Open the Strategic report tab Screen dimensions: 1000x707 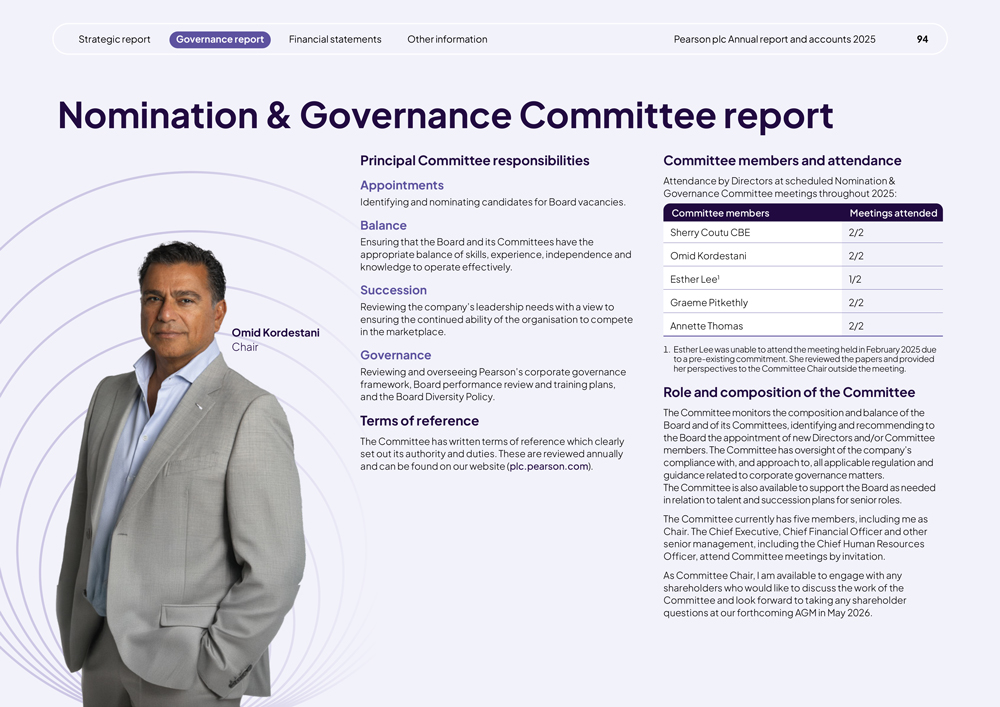coord(114,40)
